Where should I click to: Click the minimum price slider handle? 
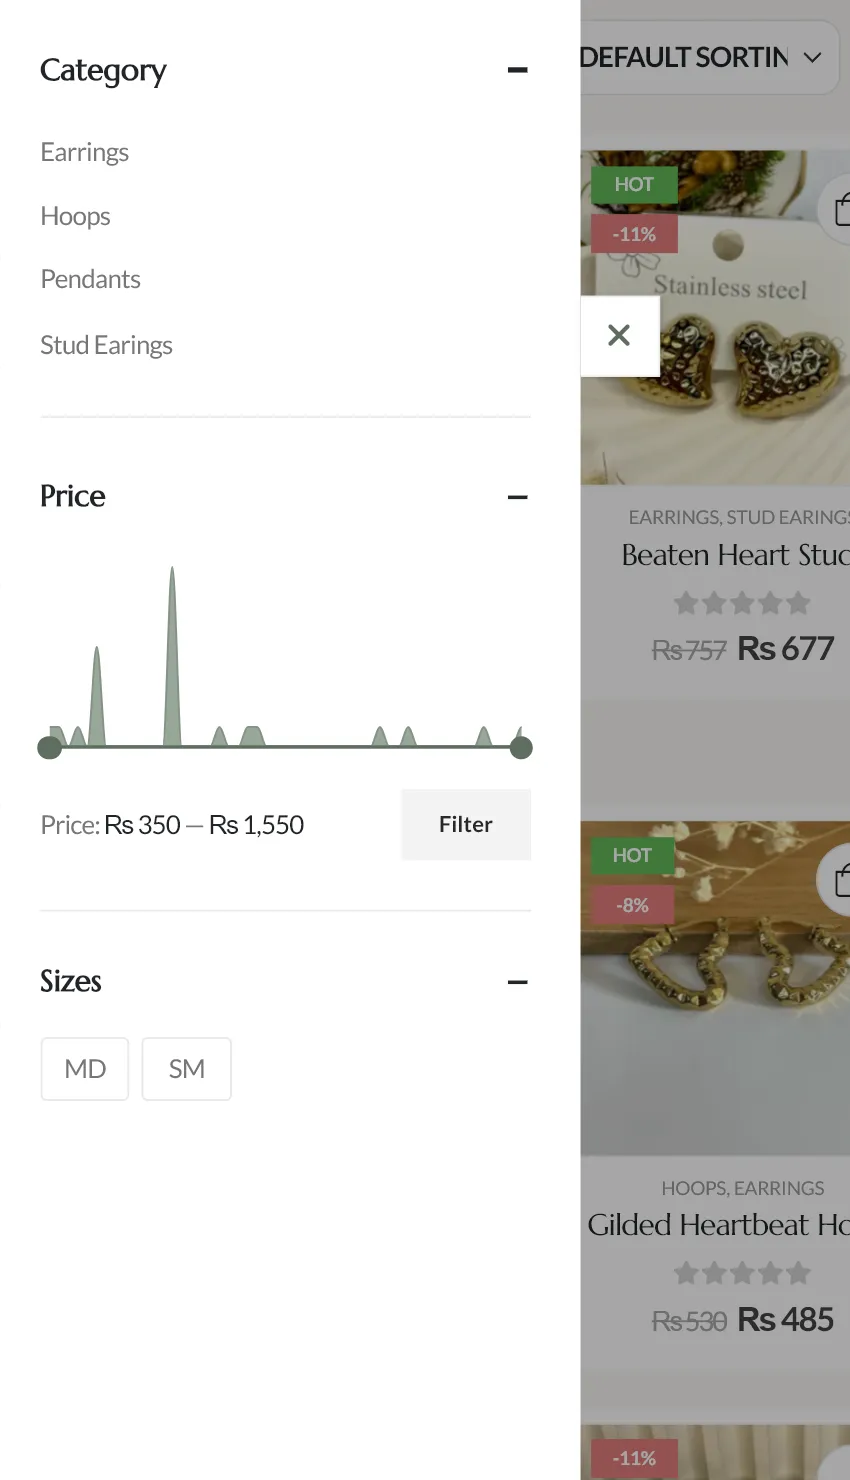49,747
